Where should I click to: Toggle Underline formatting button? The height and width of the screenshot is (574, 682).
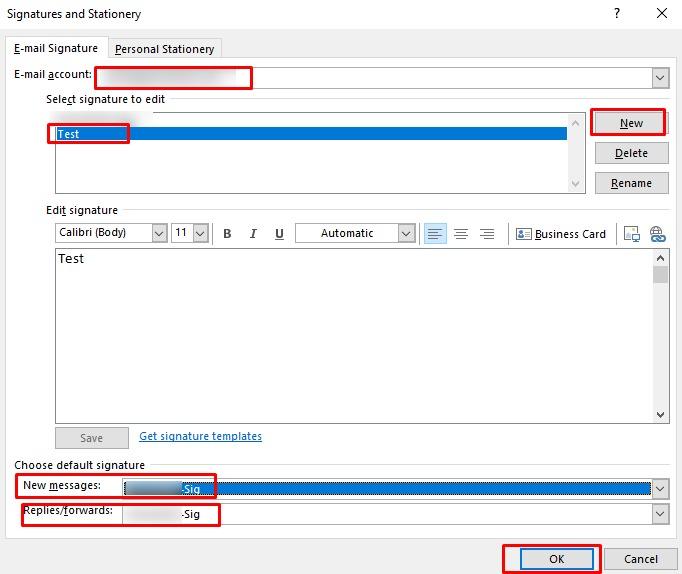[279, 234]
